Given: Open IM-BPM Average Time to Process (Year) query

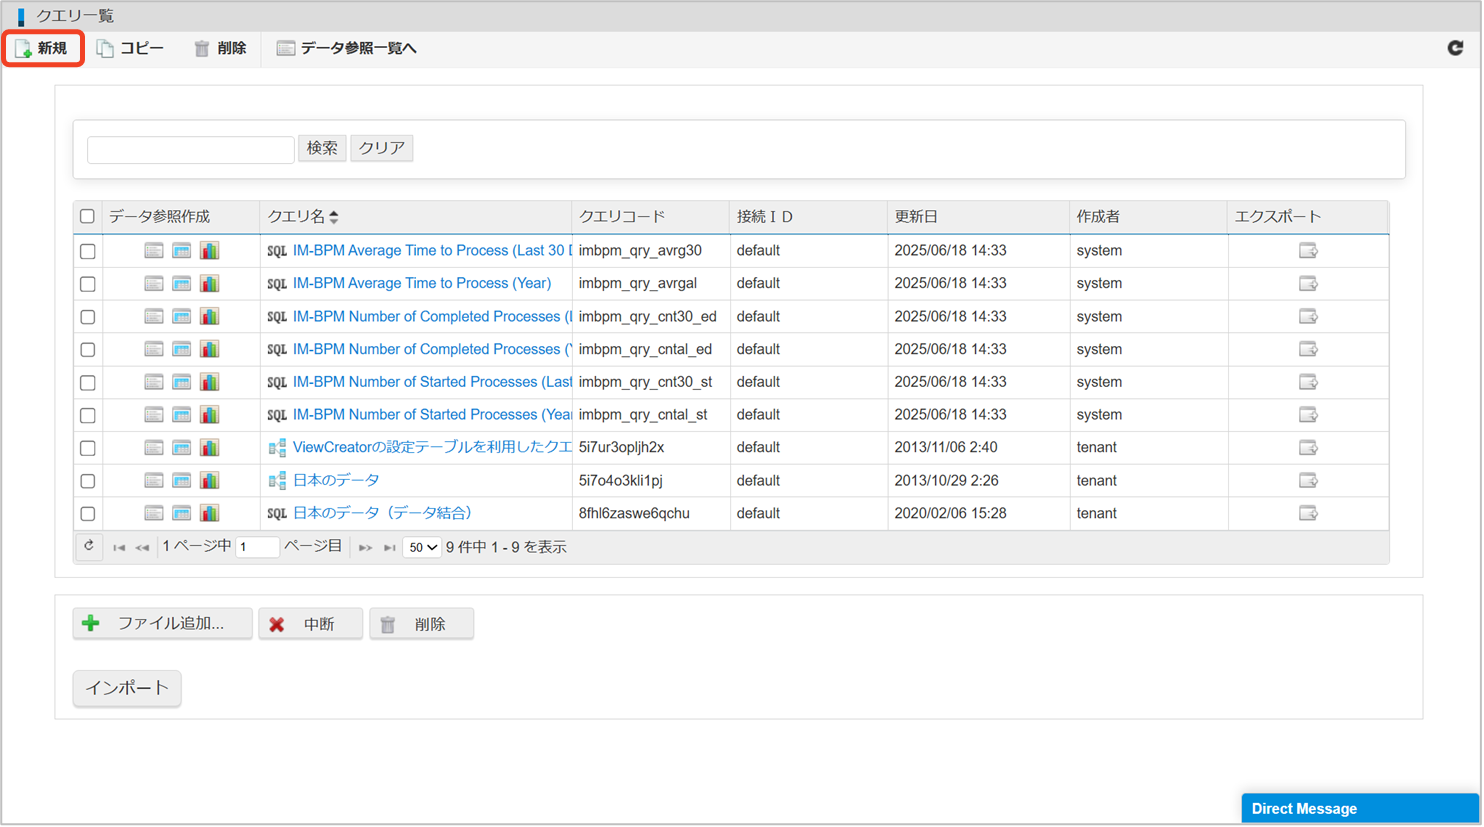Looking at the screenshot, I should 422,284.
